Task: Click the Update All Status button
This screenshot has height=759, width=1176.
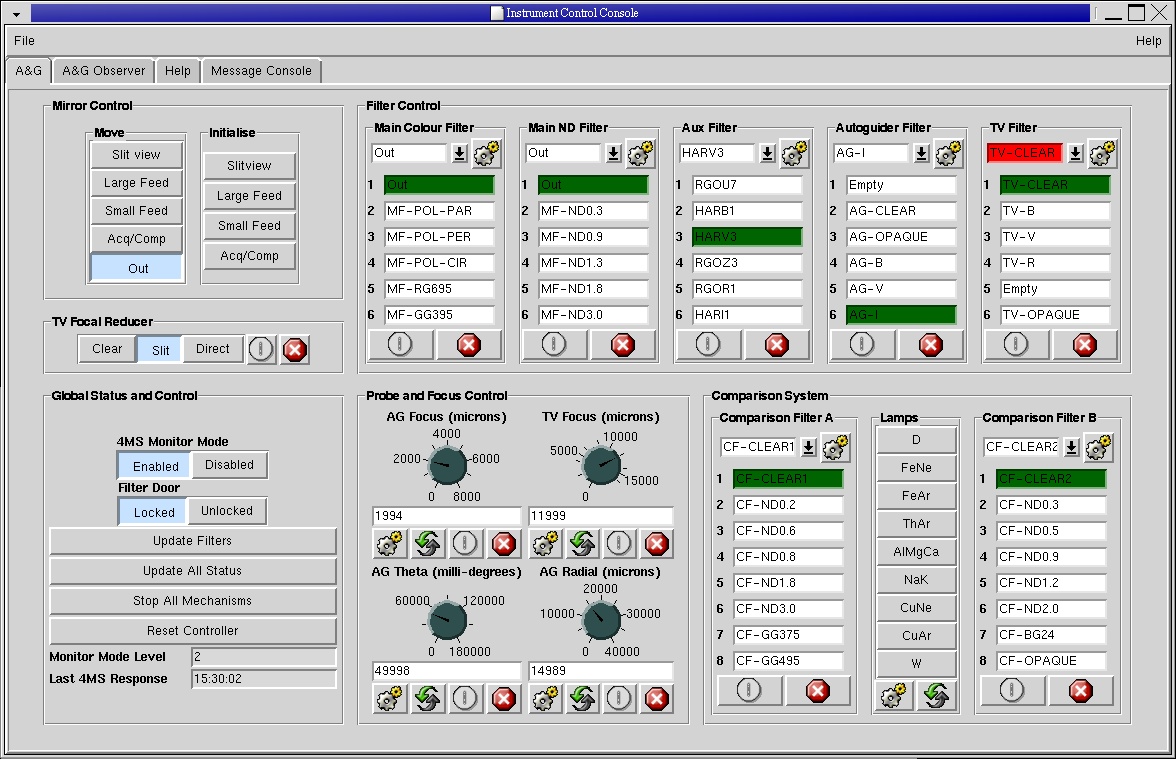Action: (193, 571)
